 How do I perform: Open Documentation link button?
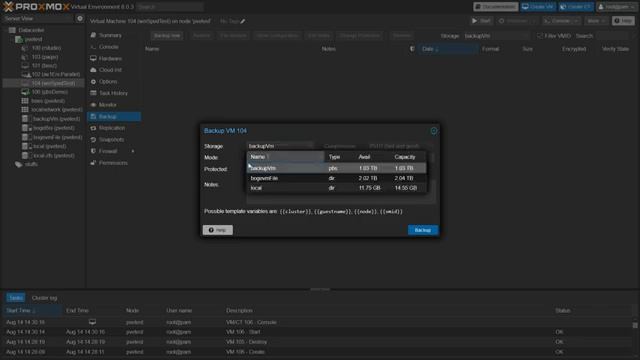(496, 7)
